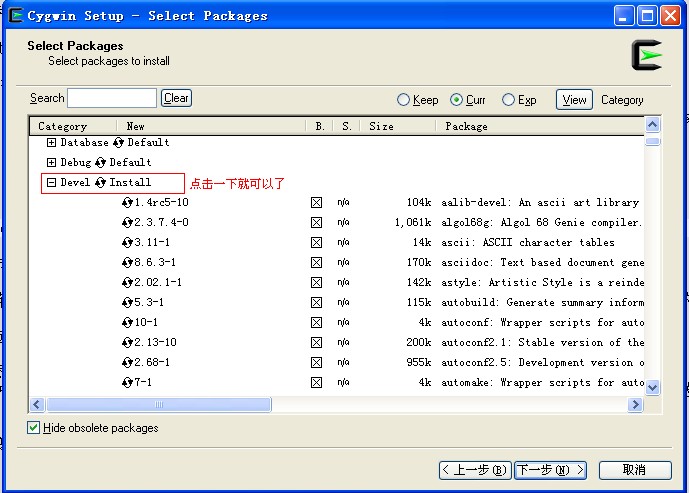Image resolution: width=689 pixels, height=493 pixels.
Task: Click the astyle package description text
Action: tap(542, 283)
